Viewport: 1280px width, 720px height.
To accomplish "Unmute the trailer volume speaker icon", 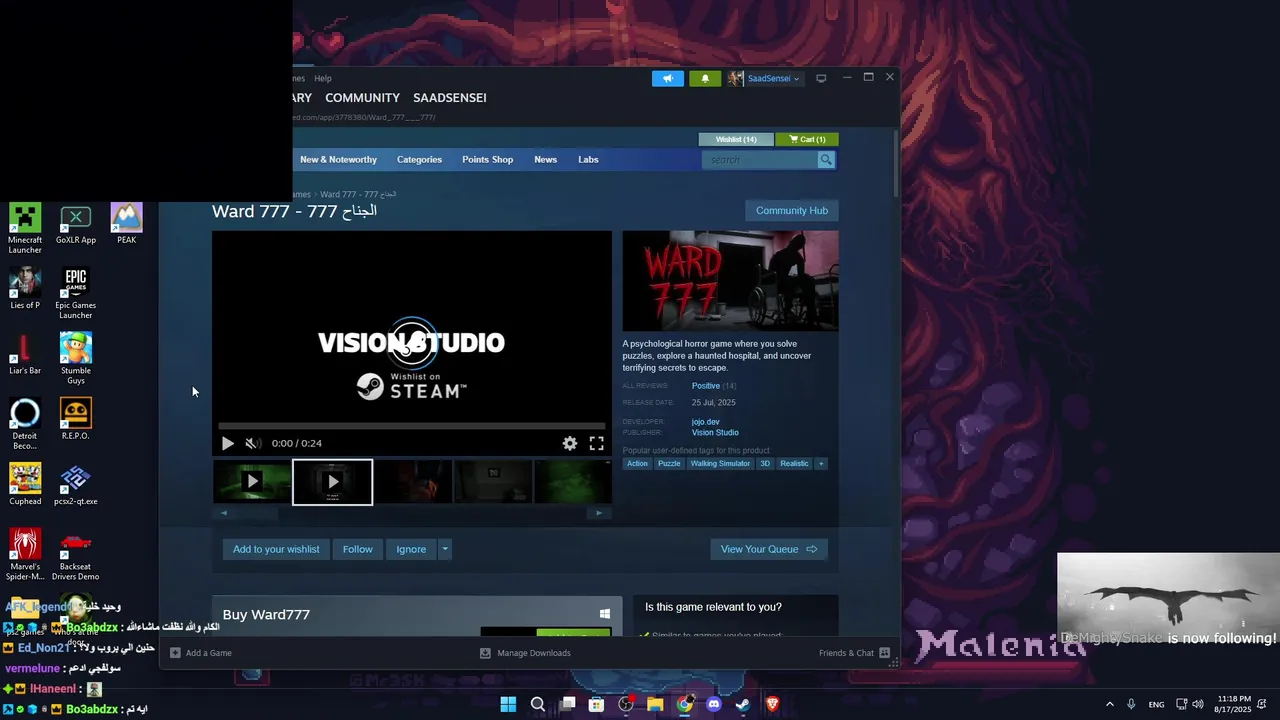I will click(x=253, y=443).
